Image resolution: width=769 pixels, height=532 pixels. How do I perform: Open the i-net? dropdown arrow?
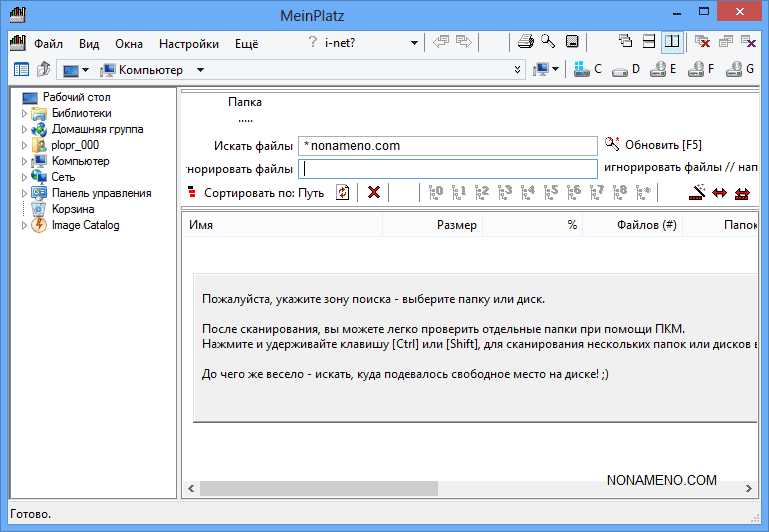[414, 44]
